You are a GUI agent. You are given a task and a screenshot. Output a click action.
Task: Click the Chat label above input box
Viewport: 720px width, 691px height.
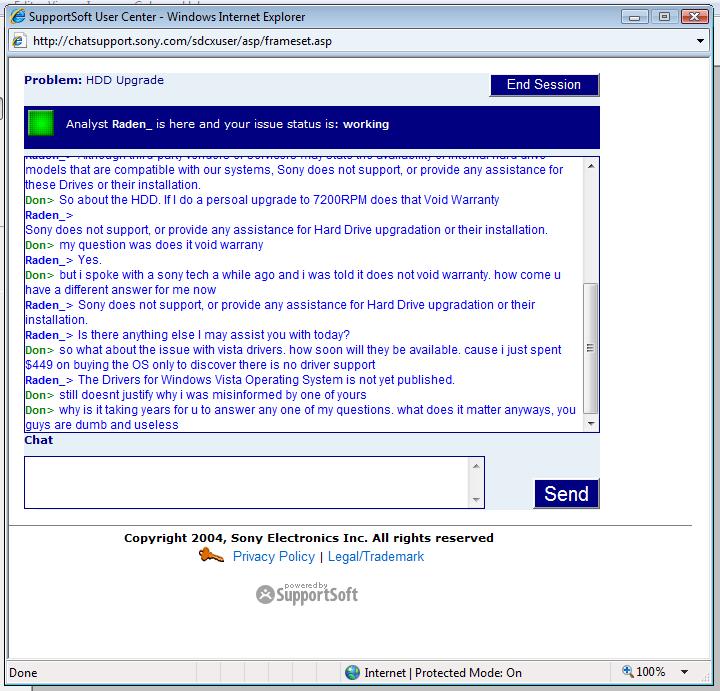[39, 440]
